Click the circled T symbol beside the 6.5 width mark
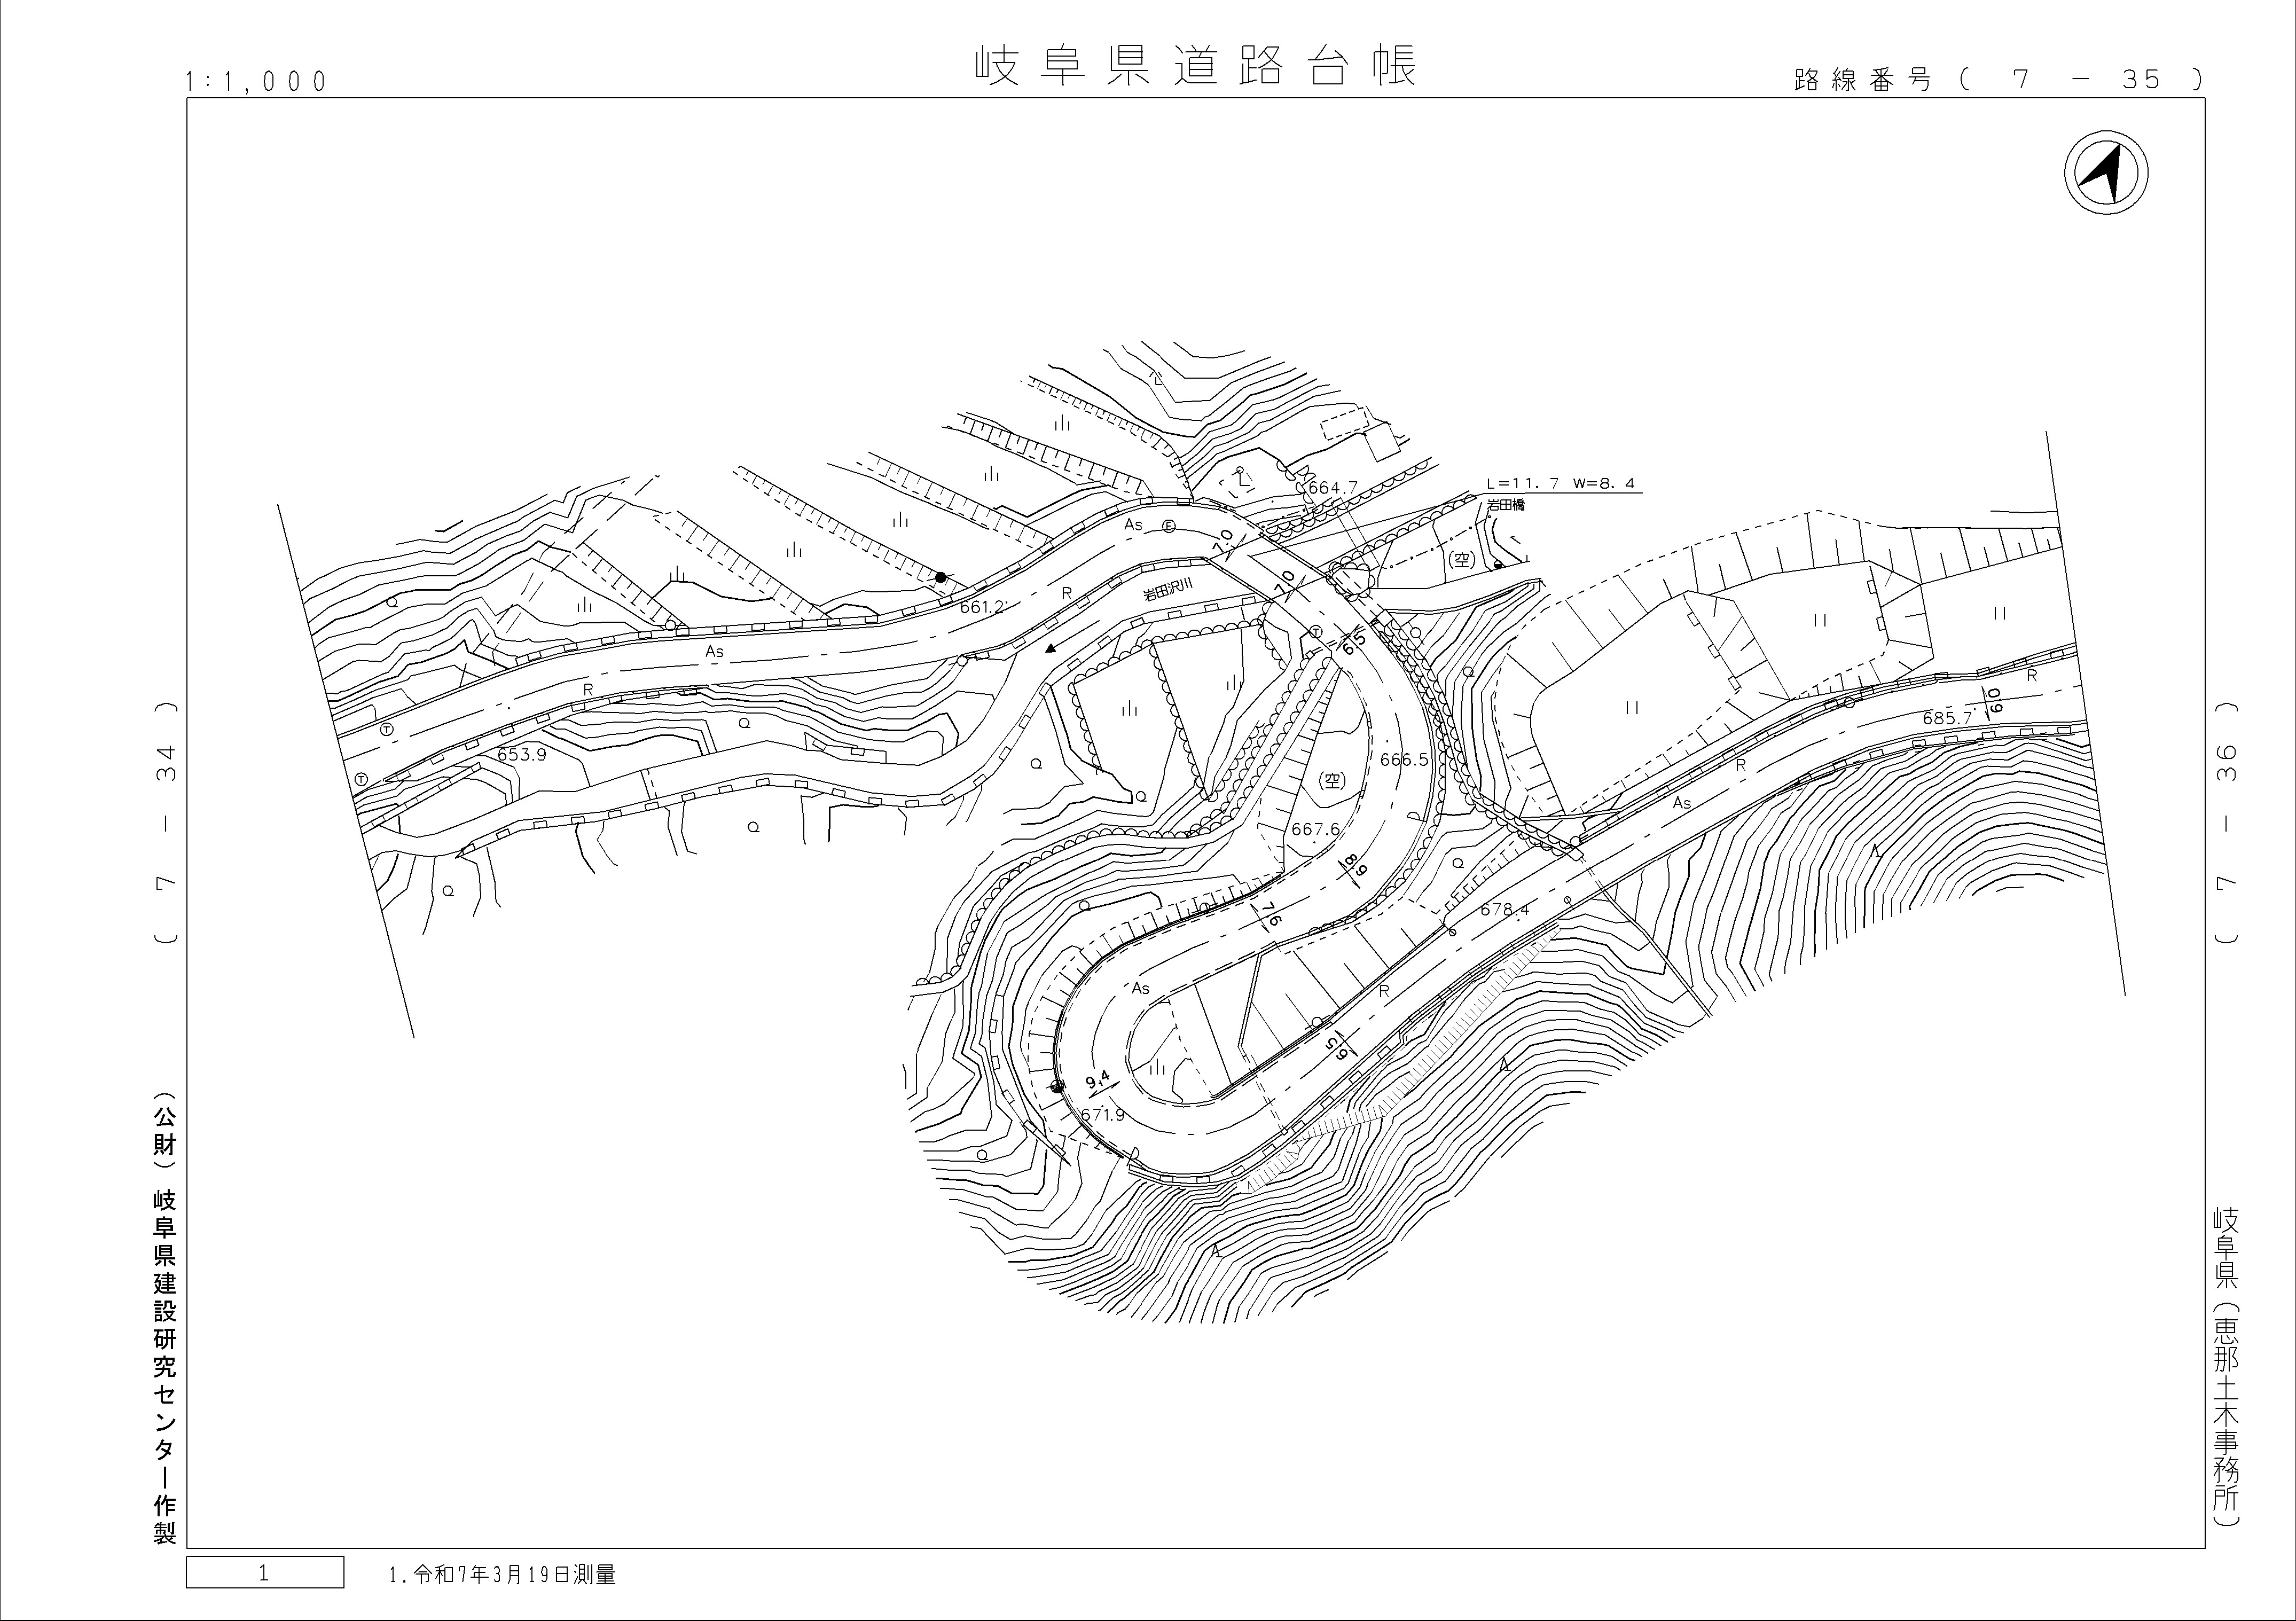Image resolution: width=2296 pixels, height=1621 pixels. (x=1316, y=632)
